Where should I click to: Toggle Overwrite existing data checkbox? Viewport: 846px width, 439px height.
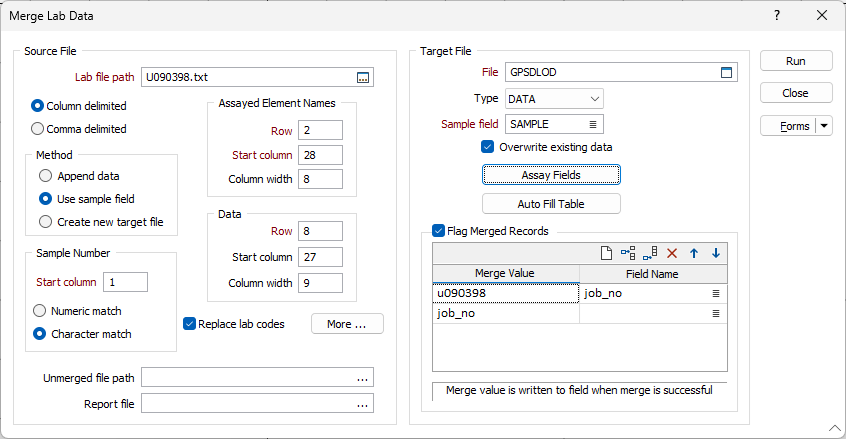tap(487, 147)
